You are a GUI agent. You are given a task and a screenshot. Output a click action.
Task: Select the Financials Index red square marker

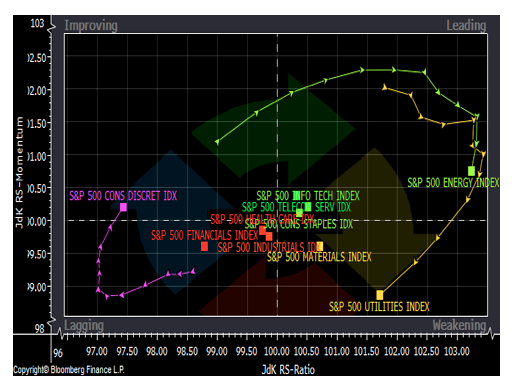coord(204,246)
